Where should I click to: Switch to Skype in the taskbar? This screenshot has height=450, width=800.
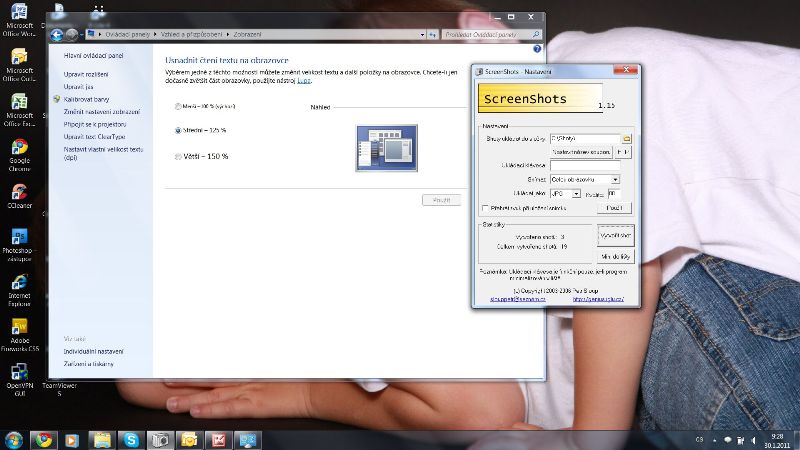coord(131,440)
